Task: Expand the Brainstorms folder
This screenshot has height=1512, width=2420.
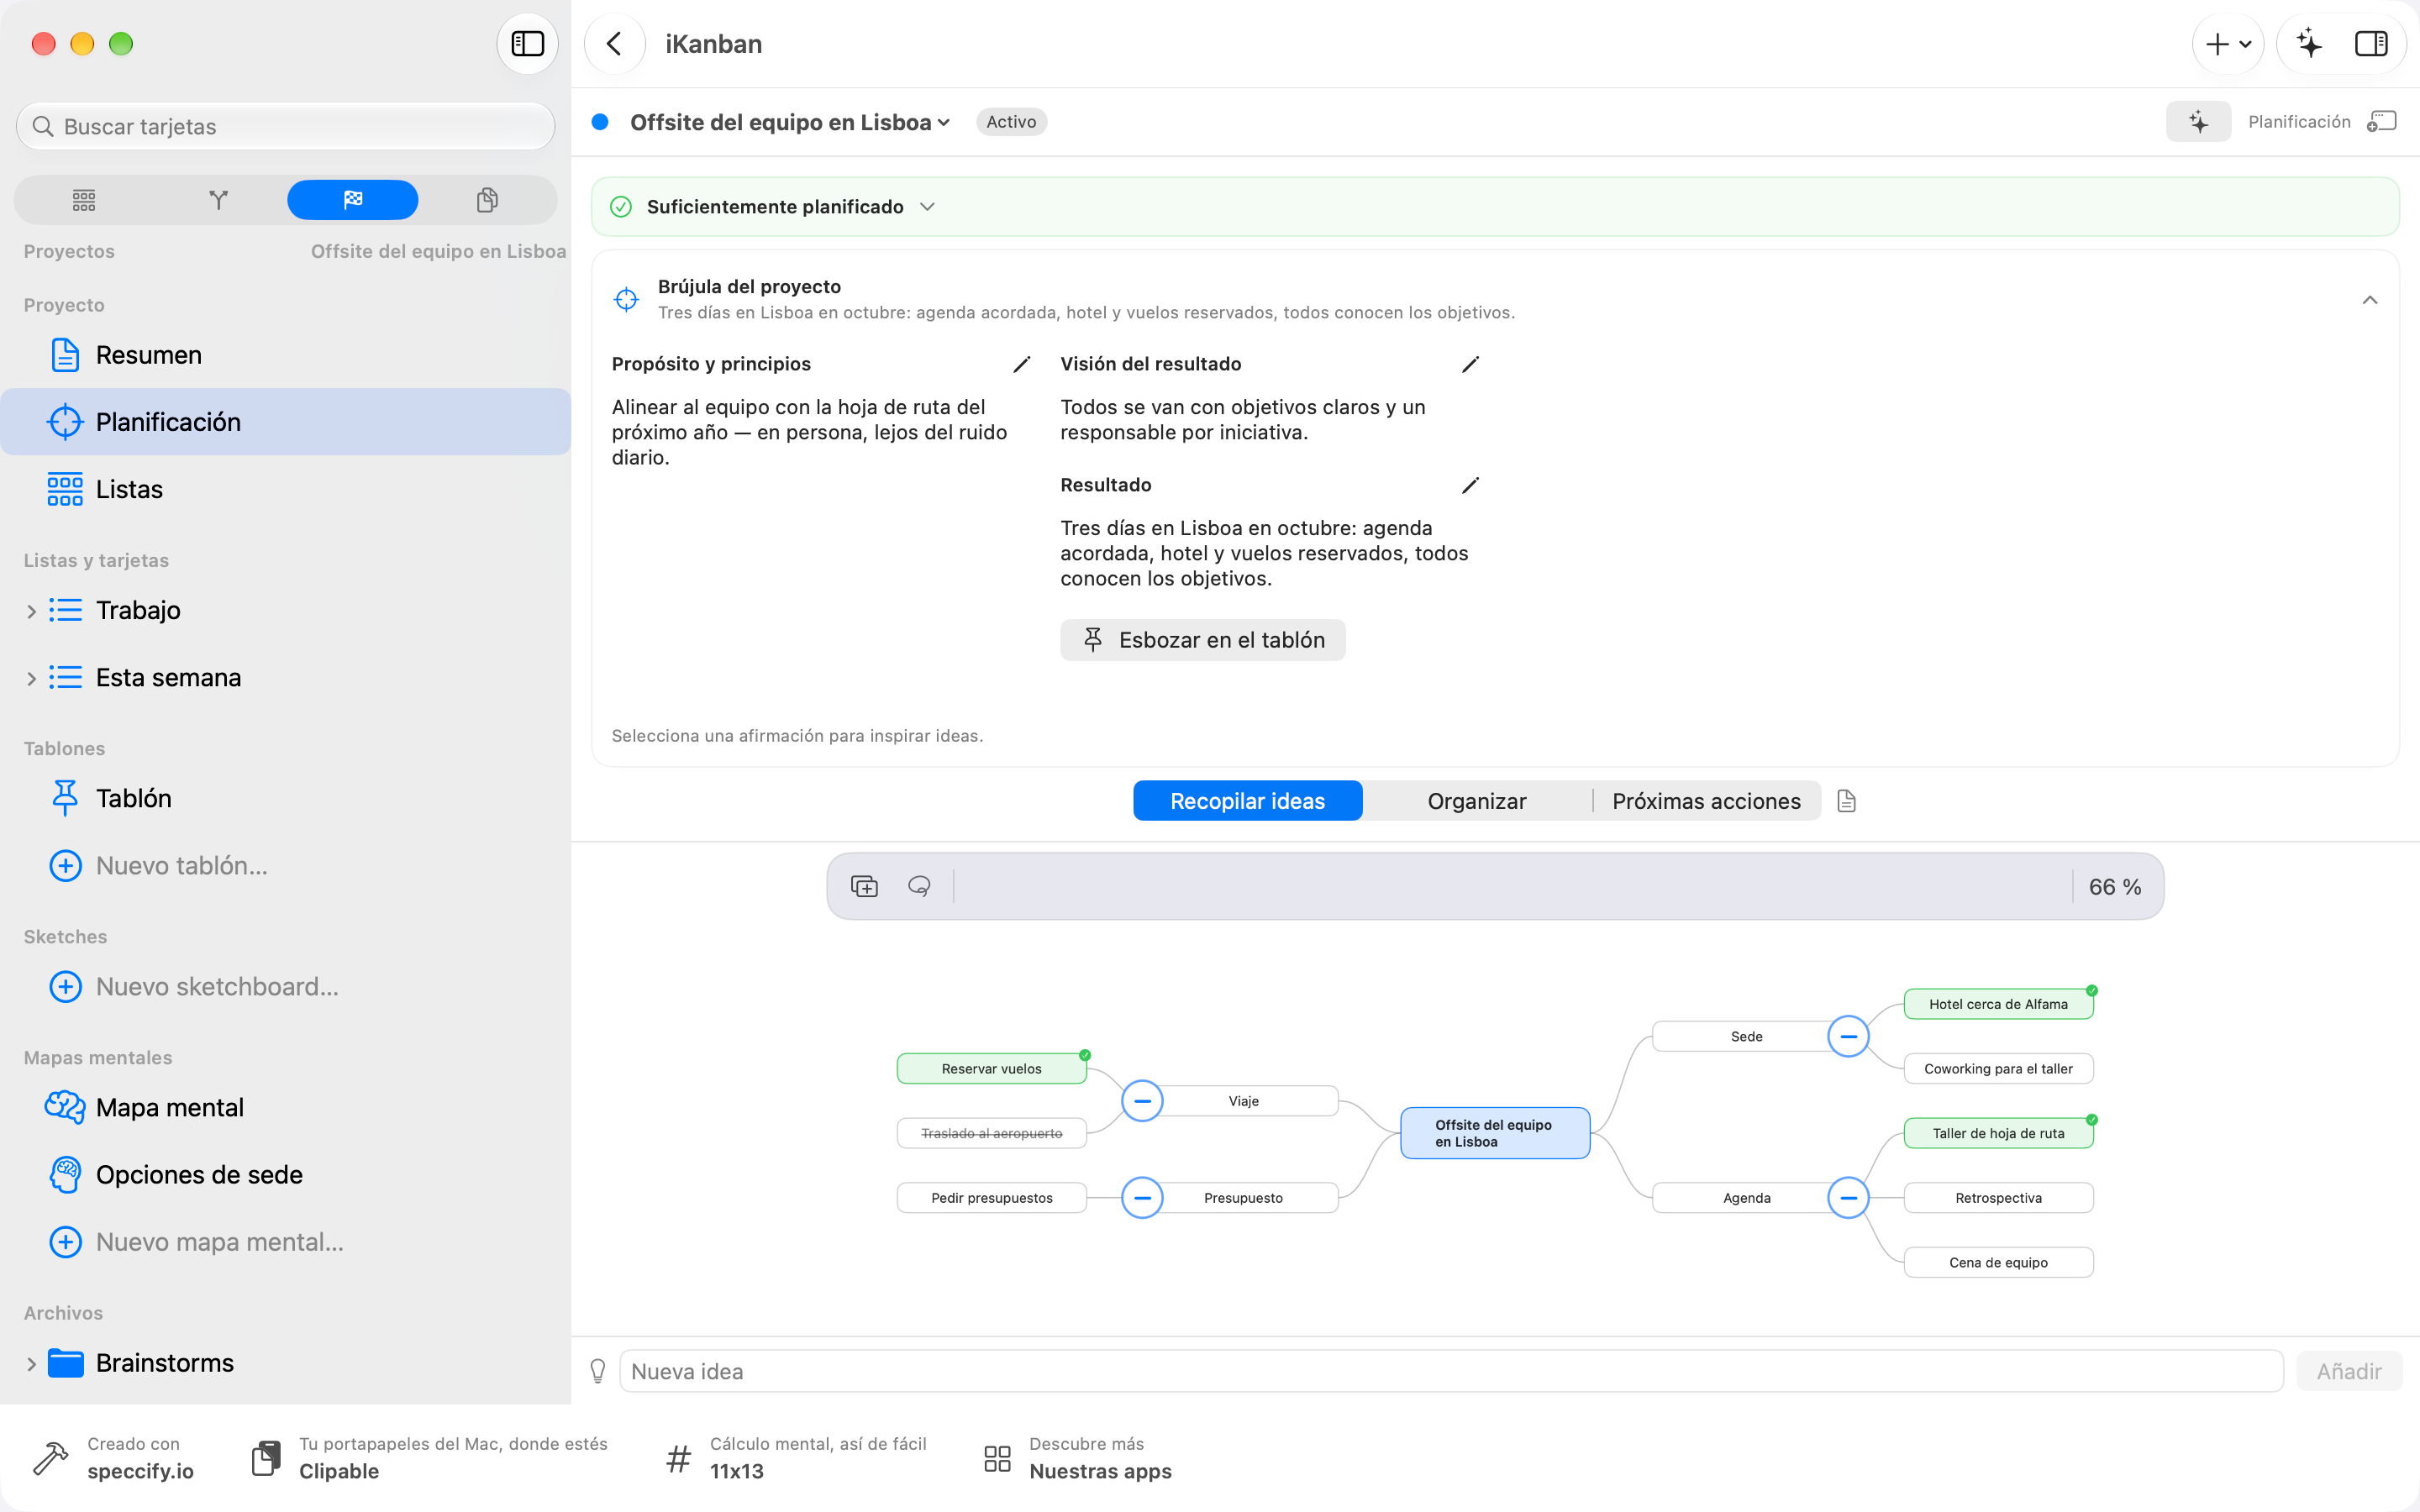Action: (x=31, y=1364)
